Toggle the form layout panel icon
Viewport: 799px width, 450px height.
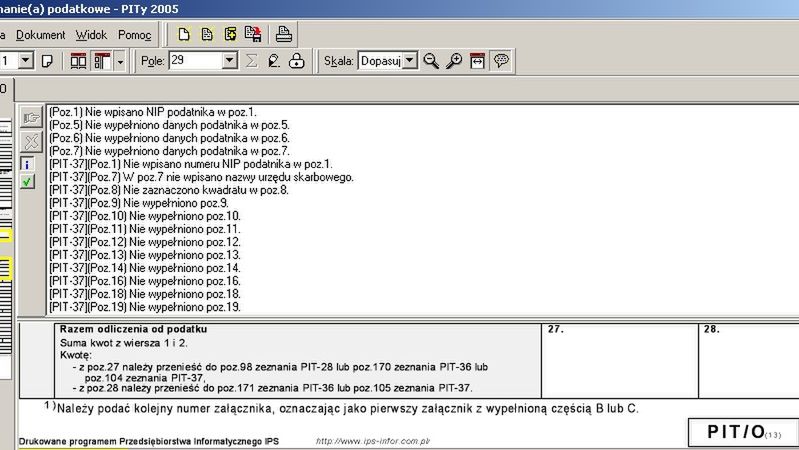(102, 61)
